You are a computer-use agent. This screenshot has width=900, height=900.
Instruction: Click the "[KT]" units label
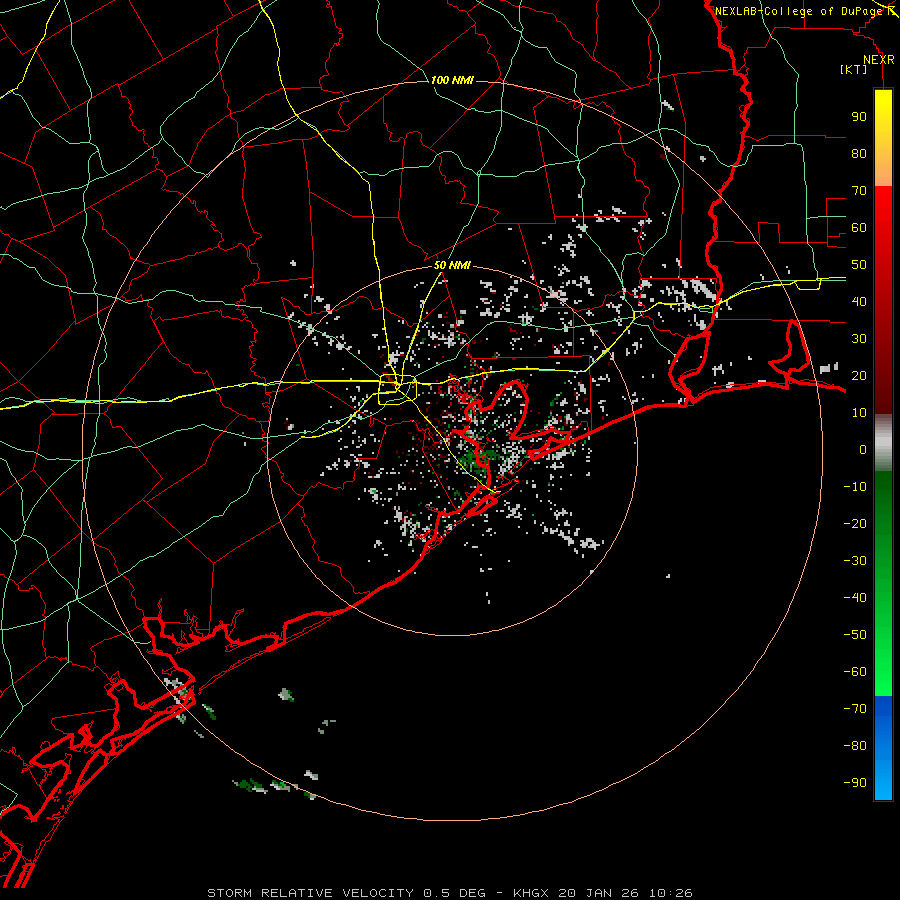[x=853, y=69]
